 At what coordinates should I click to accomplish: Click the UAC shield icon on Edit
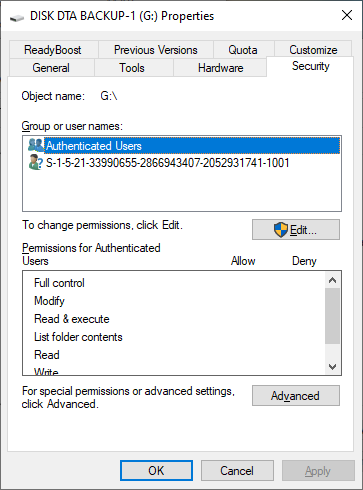coord(281,230)
